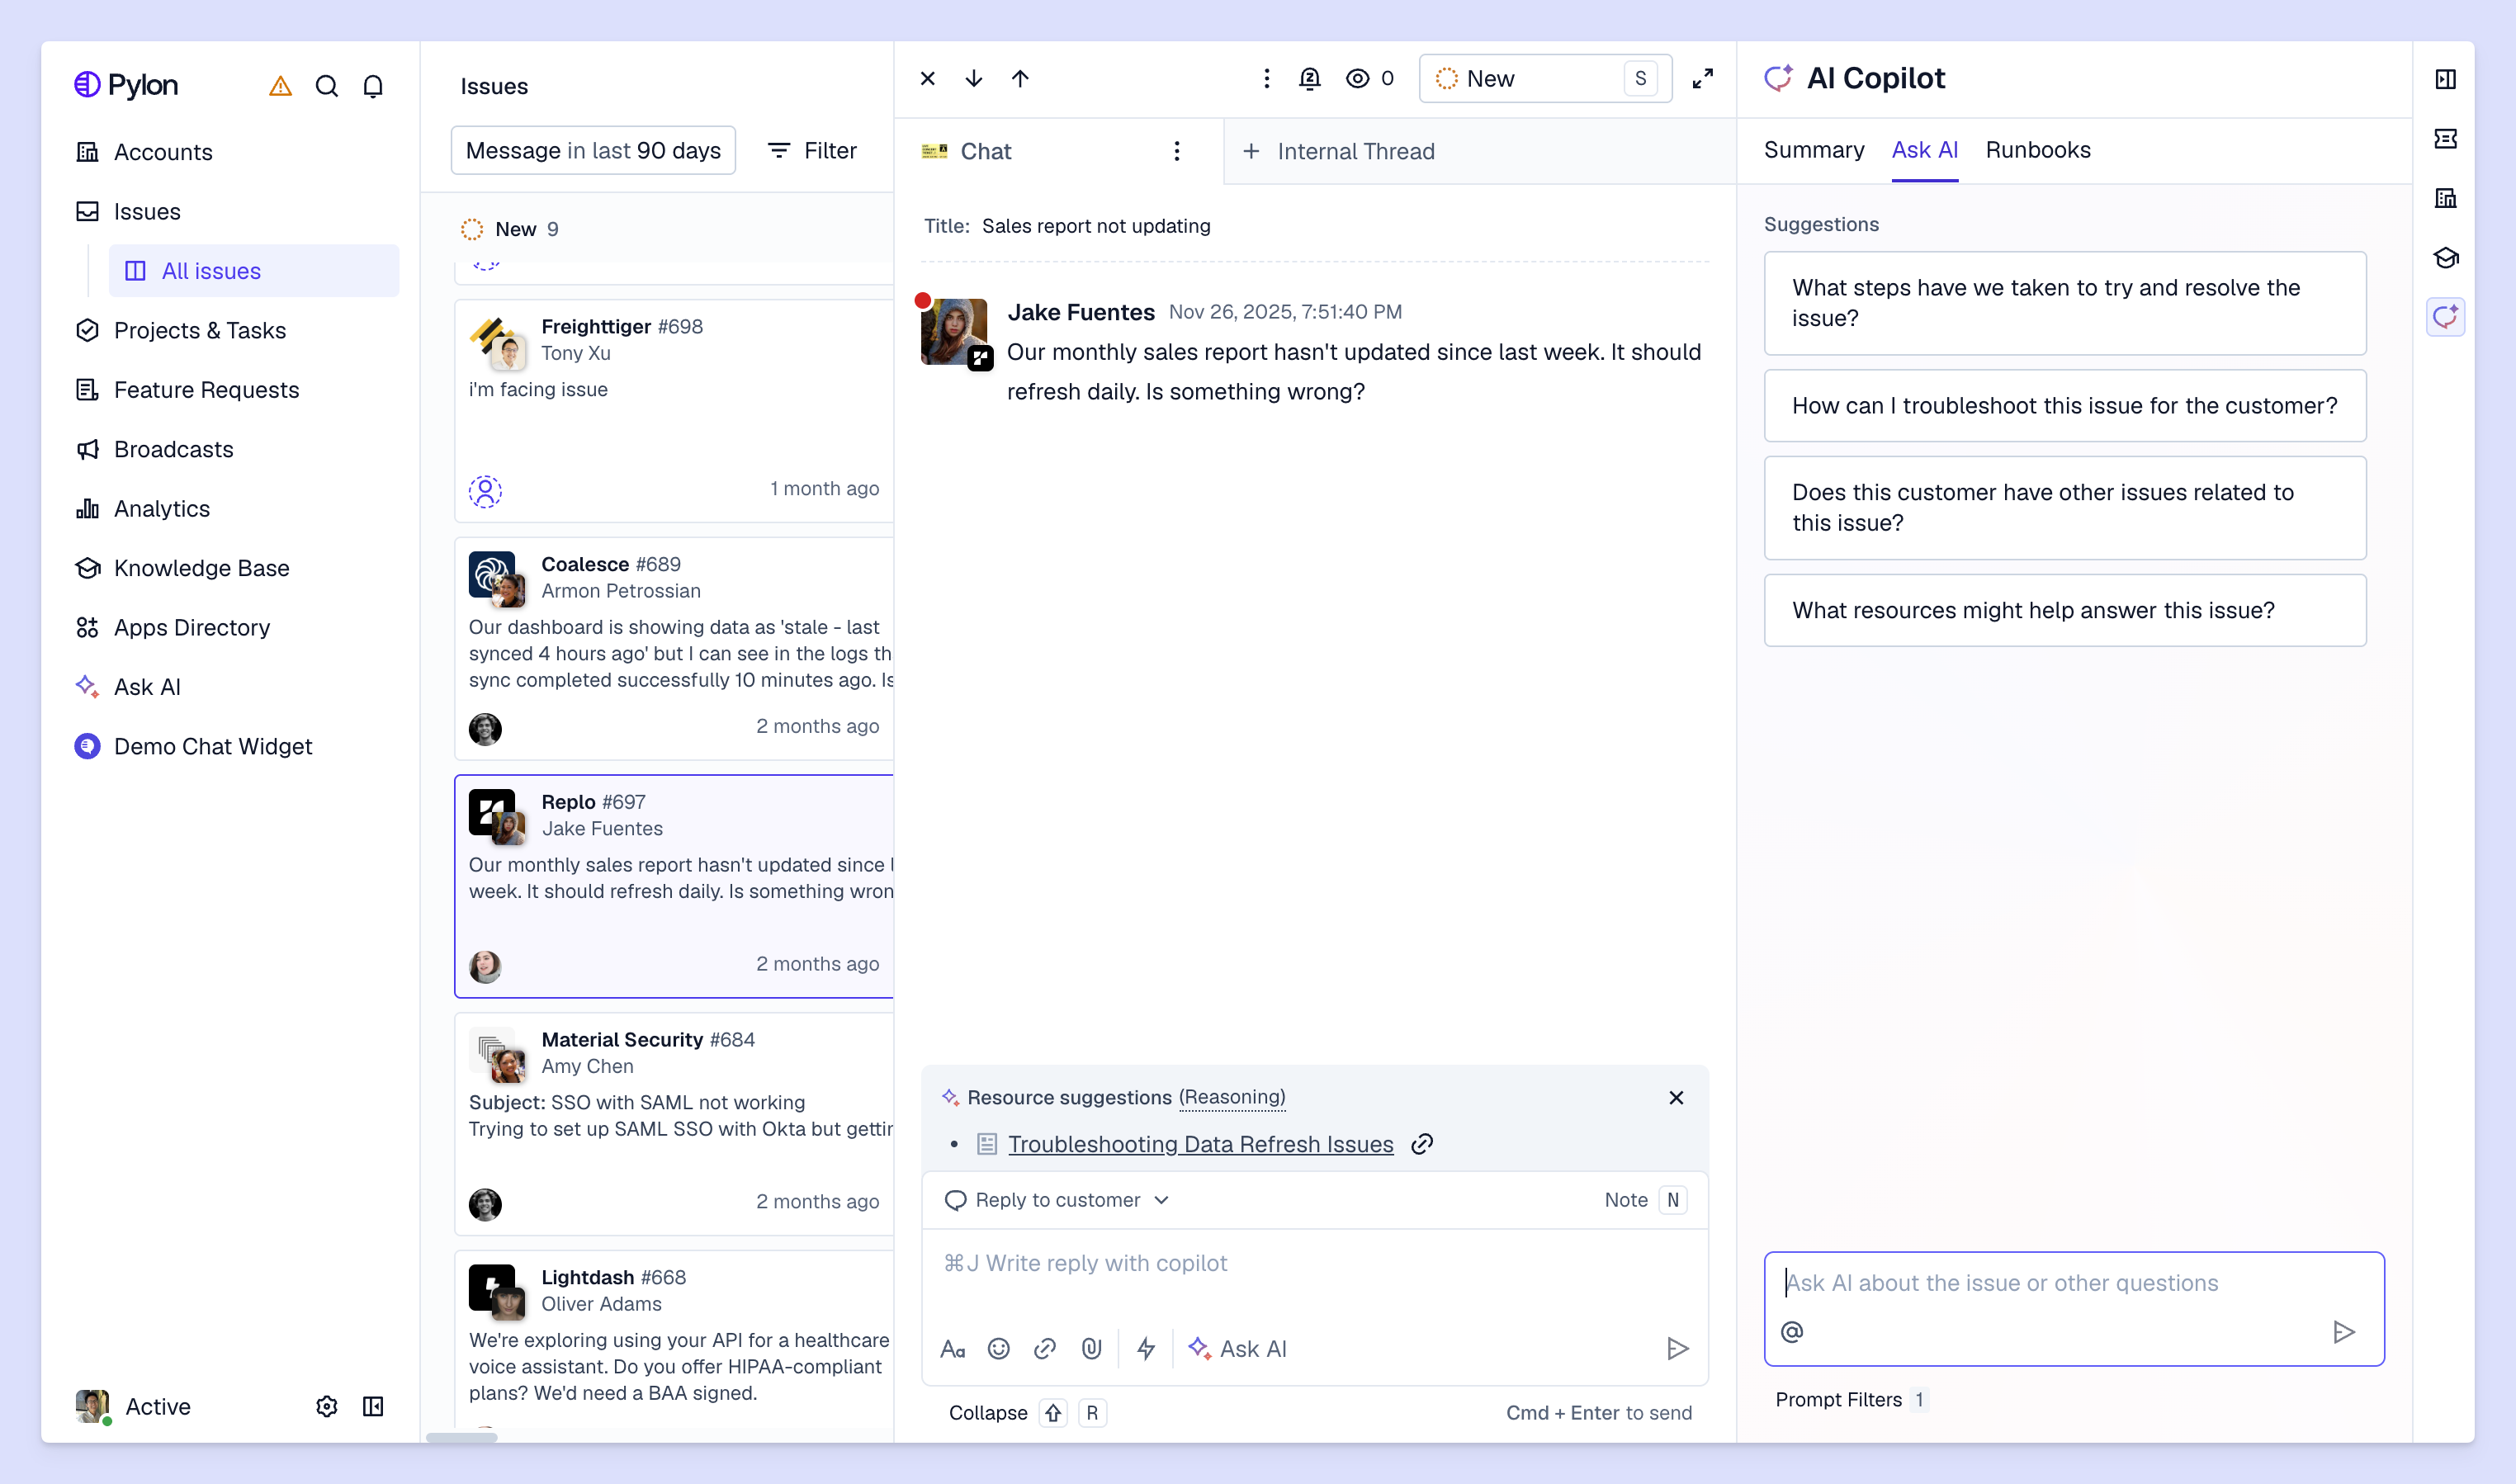The width and height of the screenshot is (2516, 1484).
Task: Click the snooze bell icon in issue header
Action: pos(1309,78)
